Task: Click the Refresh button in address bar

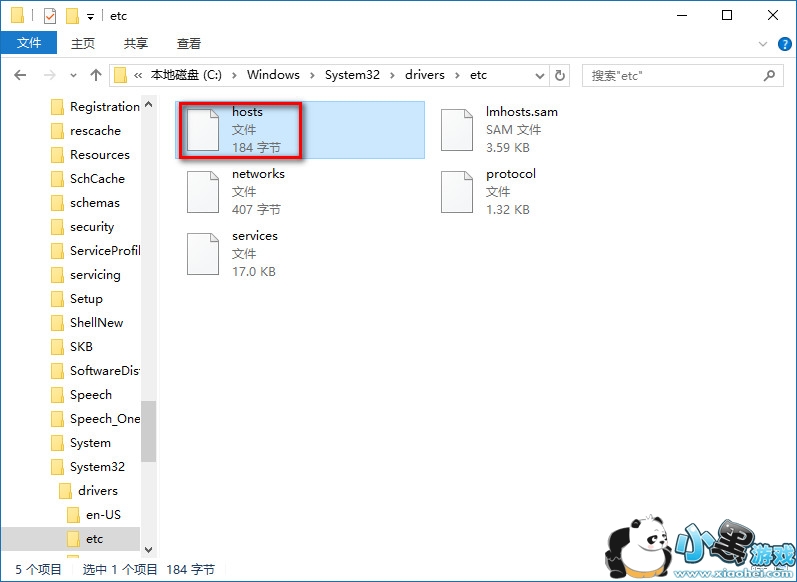Action: (x=560, y=75)
